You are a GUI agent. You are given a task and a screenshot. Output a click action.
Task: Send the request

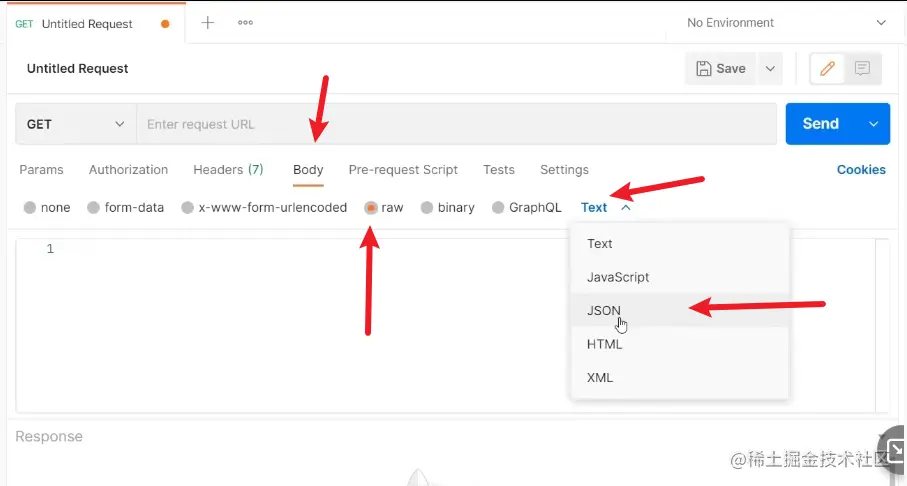coord(820,123)
